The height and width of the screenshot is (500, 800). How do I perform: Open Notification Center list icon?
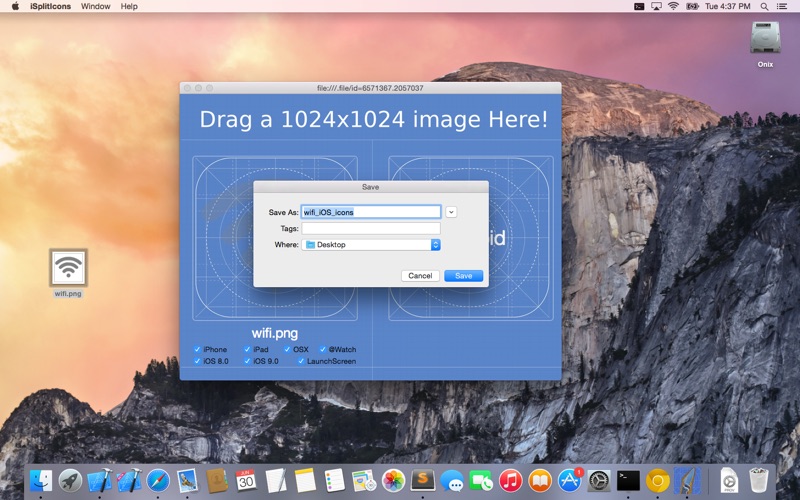(782, 6)
